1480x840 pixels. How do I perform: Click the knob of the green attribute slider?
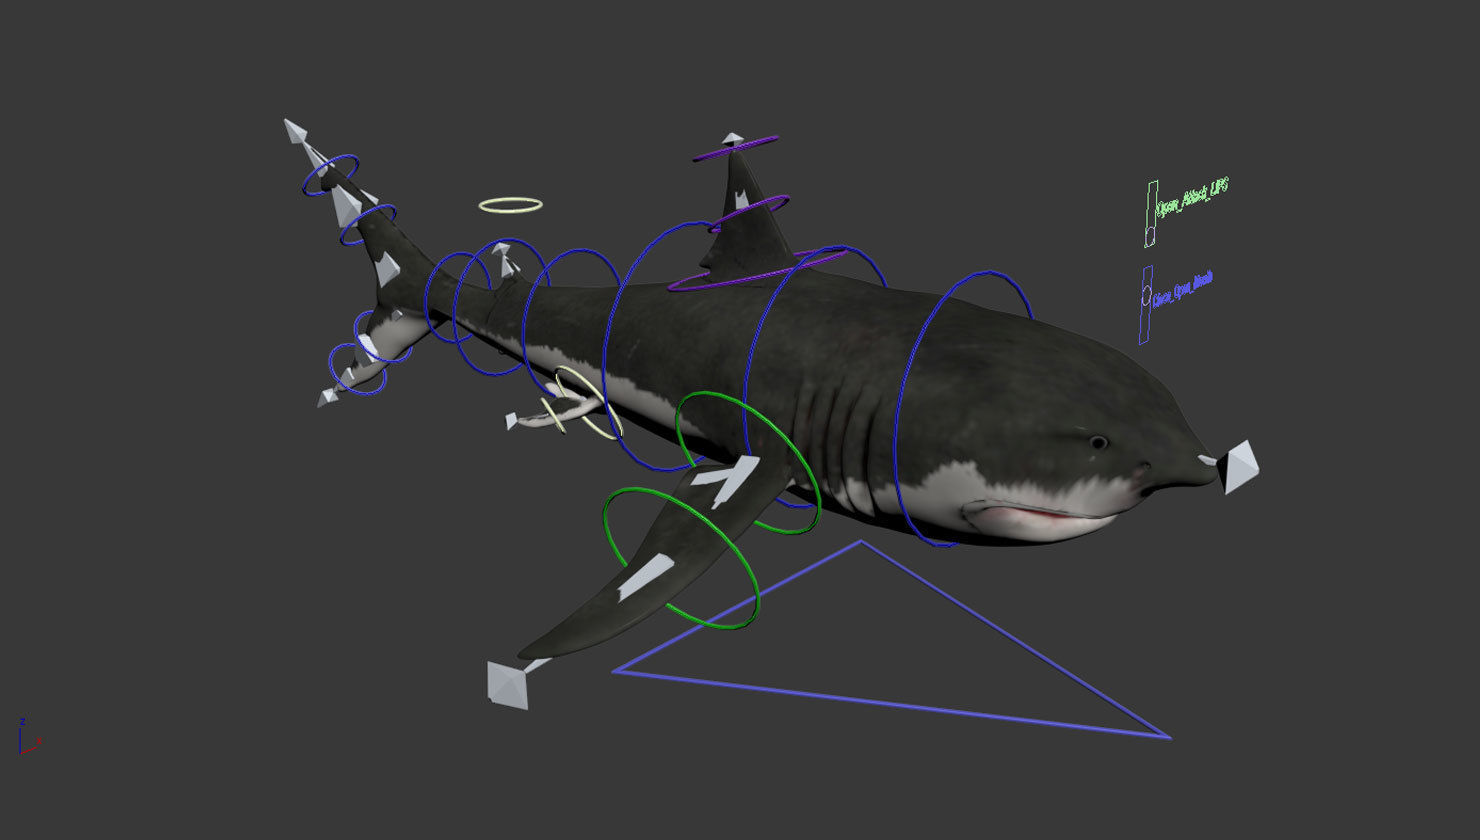[x=1150, y=236]
